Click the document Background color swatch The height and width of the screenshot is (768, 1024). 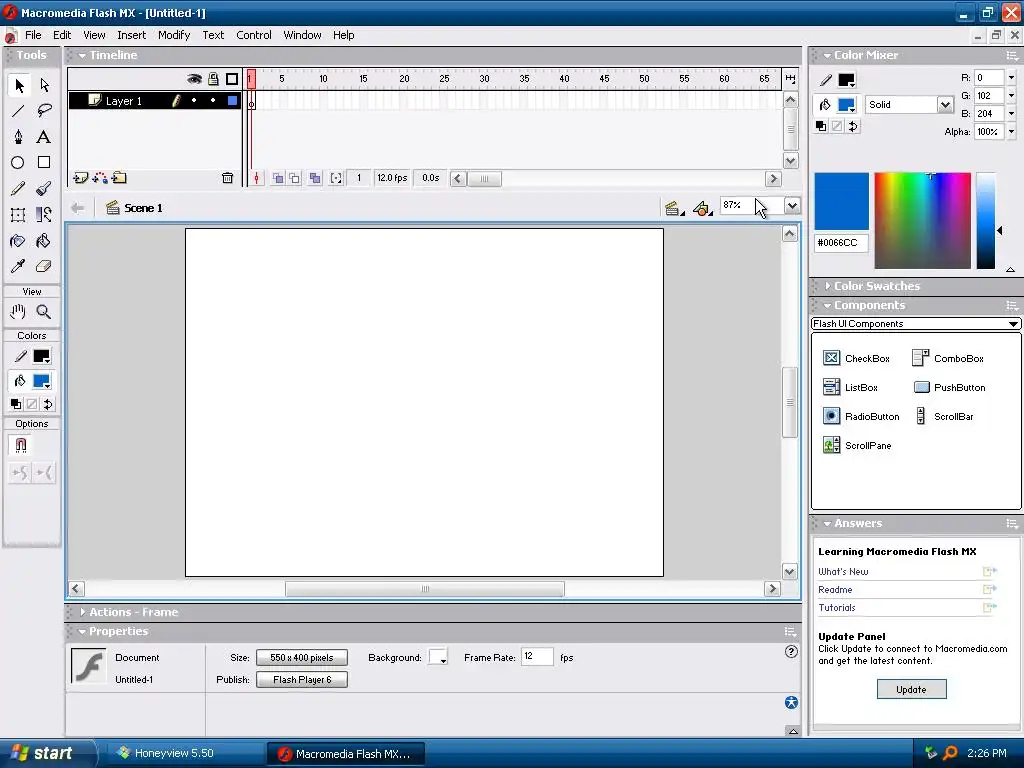coord(438,658)
